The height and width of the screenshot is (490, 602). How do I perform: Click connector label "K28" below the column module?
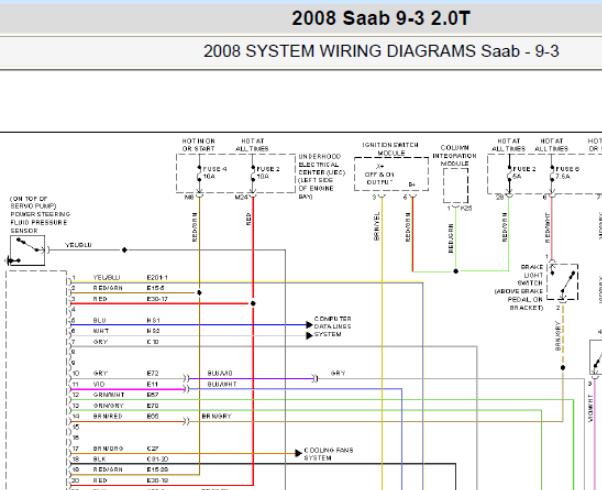466,208
